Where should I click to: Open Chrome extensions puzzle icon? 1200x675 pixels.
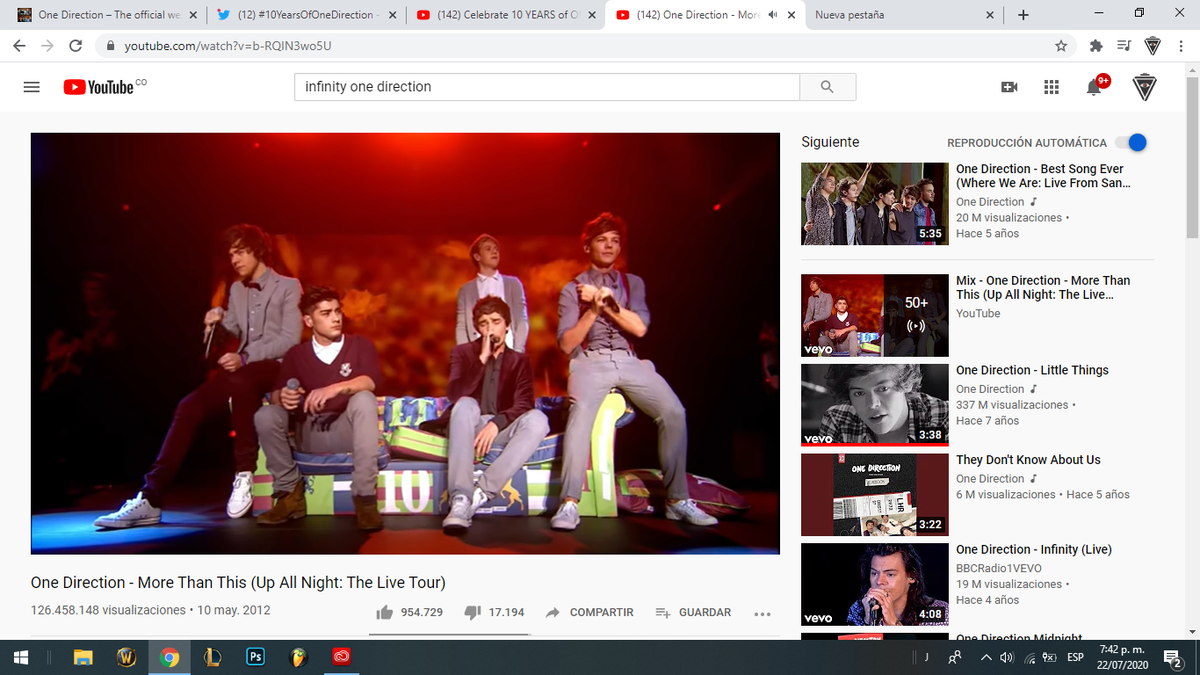1095,46
